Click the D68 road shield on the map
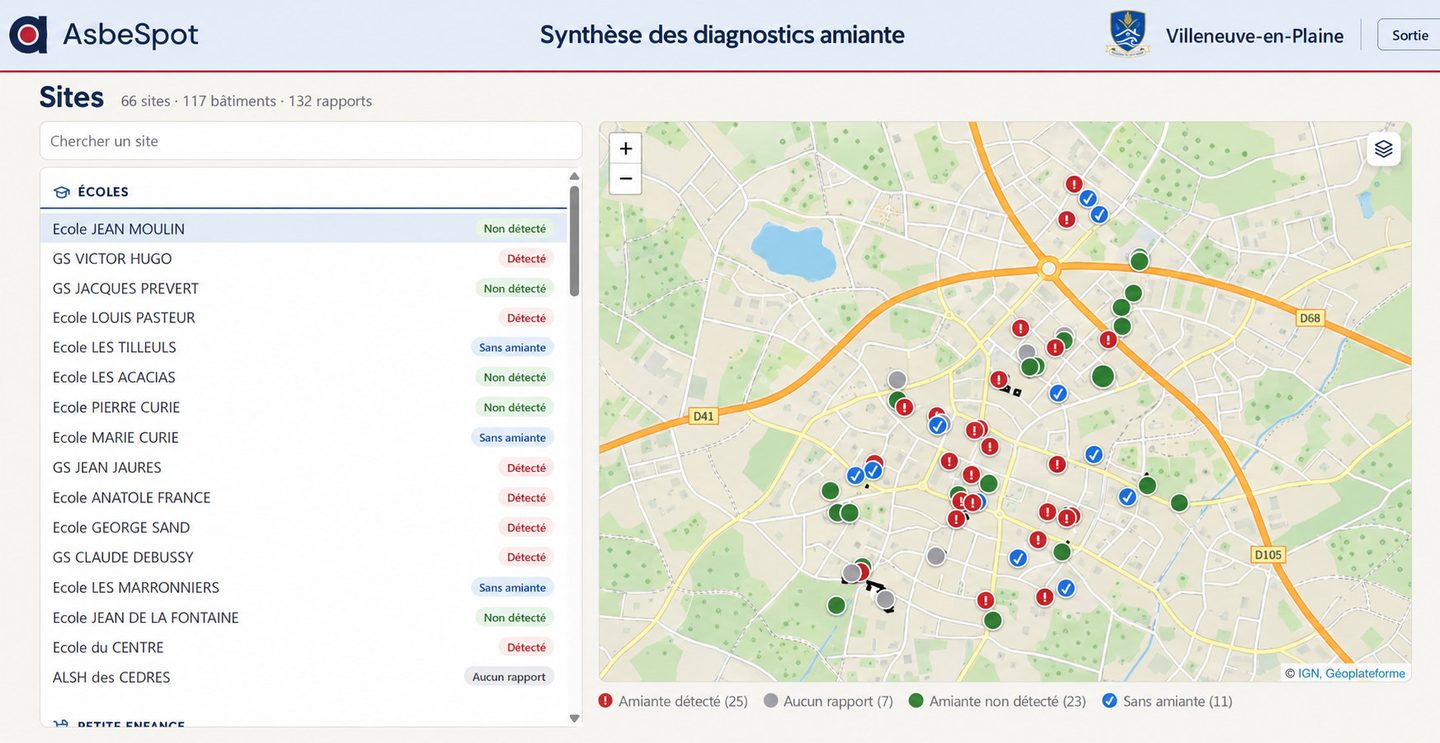This screenshot has height=743, width=1440. tap(1310, 318)
